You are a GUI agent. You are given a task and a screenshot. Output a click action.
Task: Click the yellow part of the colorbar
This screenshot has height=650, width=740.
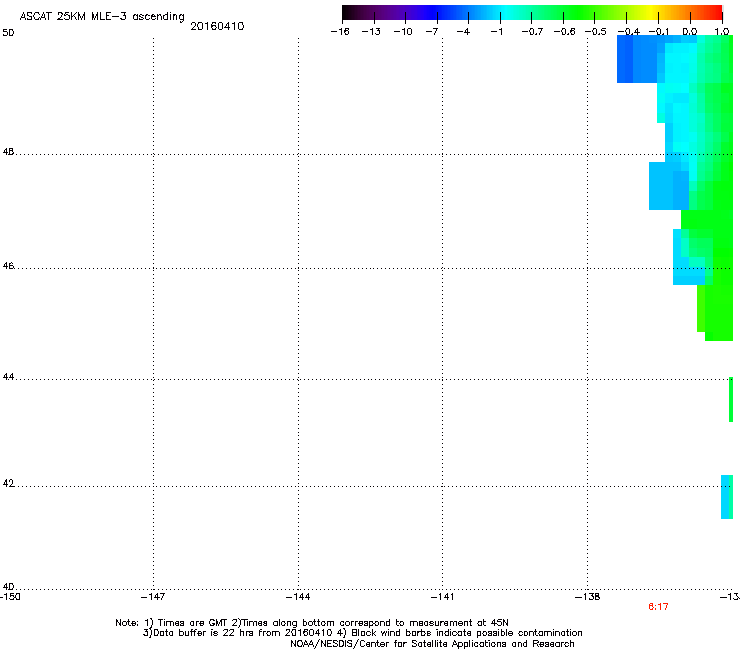[652, 12]
